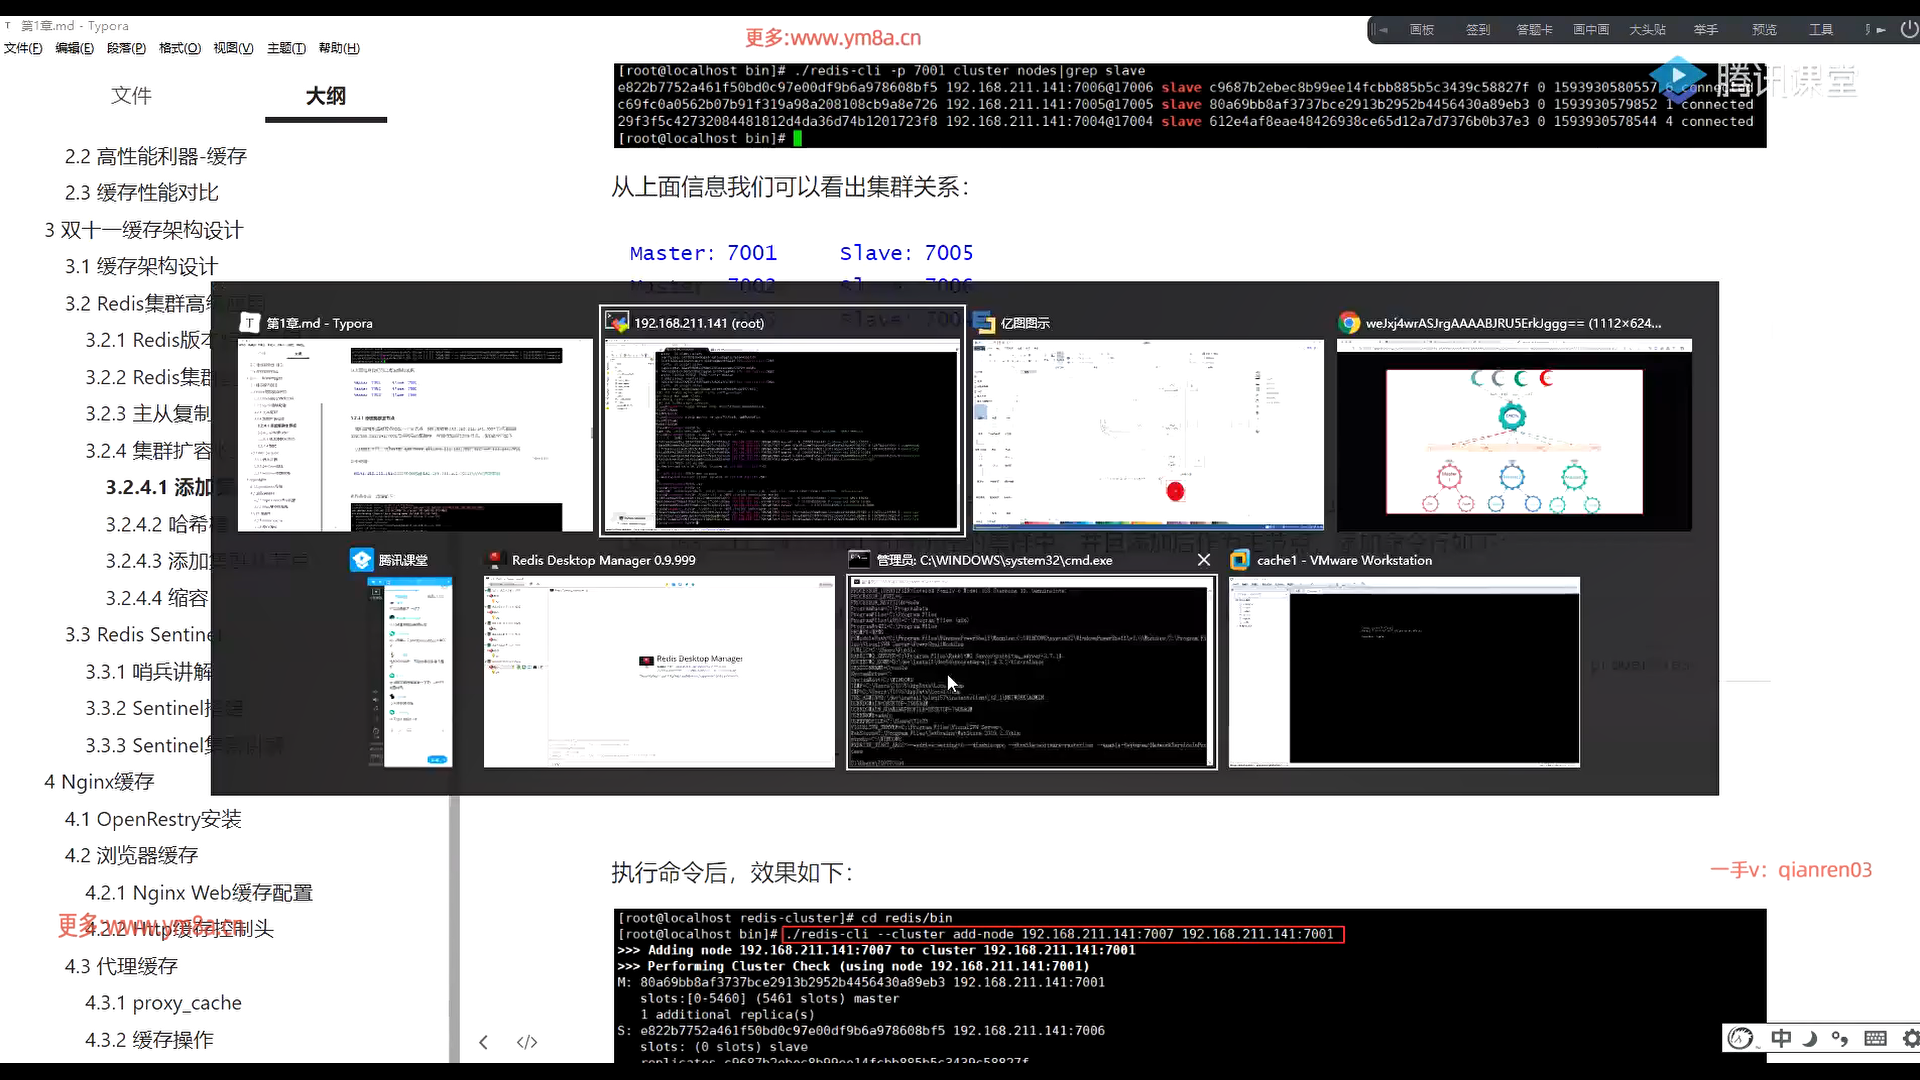Click the Sogou IME logo icon

click(x=1741, y=1038)
